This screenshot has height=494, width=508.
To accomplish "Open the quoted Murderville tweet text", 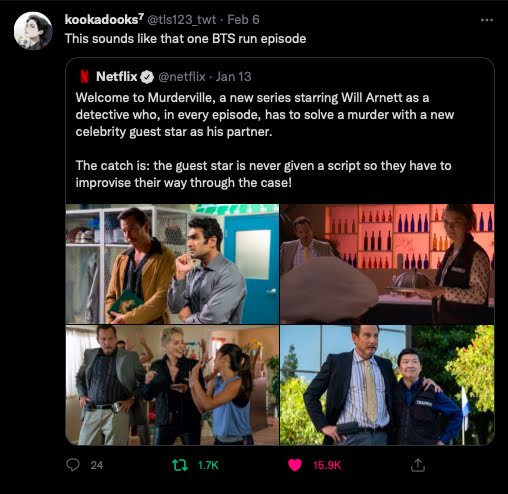I will 264,140.
